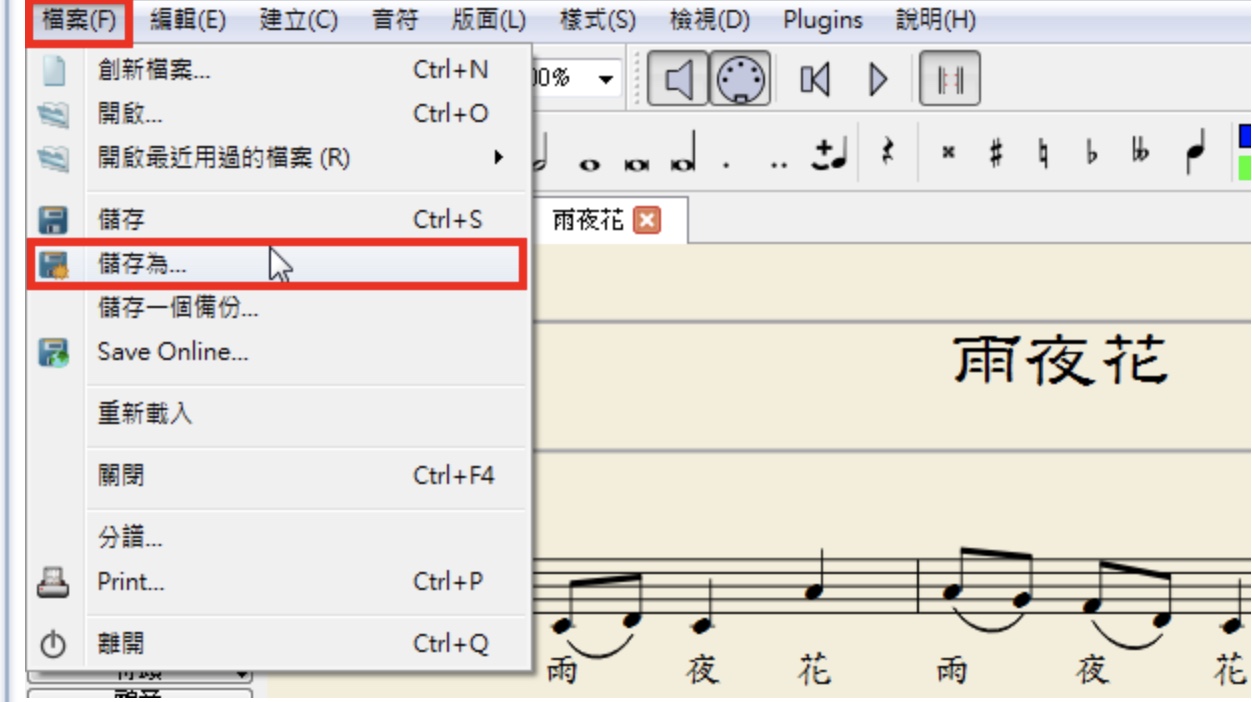This screenshot has width=1252, height=702.
Task: Select the whole note duration
Action: point(590,164)
